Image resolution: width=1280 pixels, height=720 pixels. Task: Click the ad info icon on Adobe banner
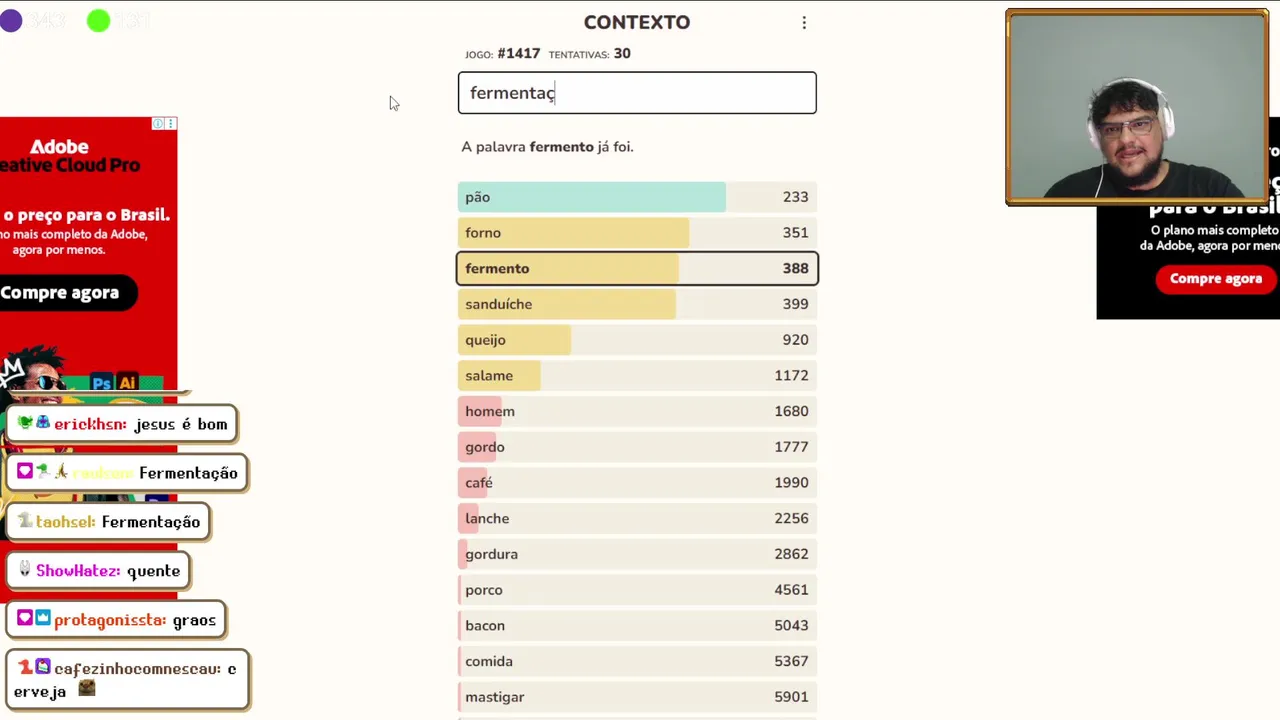pos(158,123)
